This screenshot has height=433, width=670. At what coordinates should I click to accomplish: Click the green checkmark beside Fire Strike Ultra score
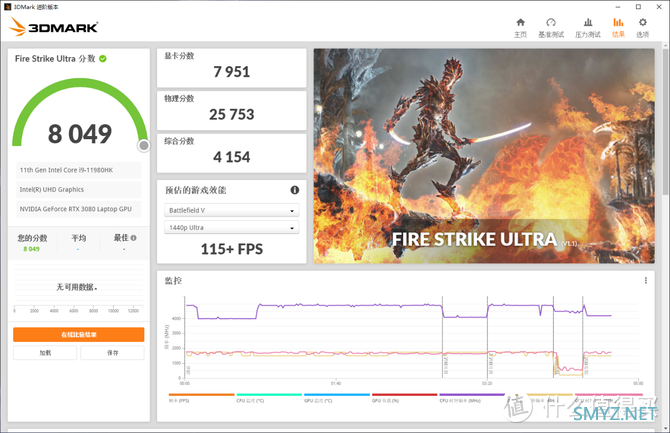[x=103, y=59]
